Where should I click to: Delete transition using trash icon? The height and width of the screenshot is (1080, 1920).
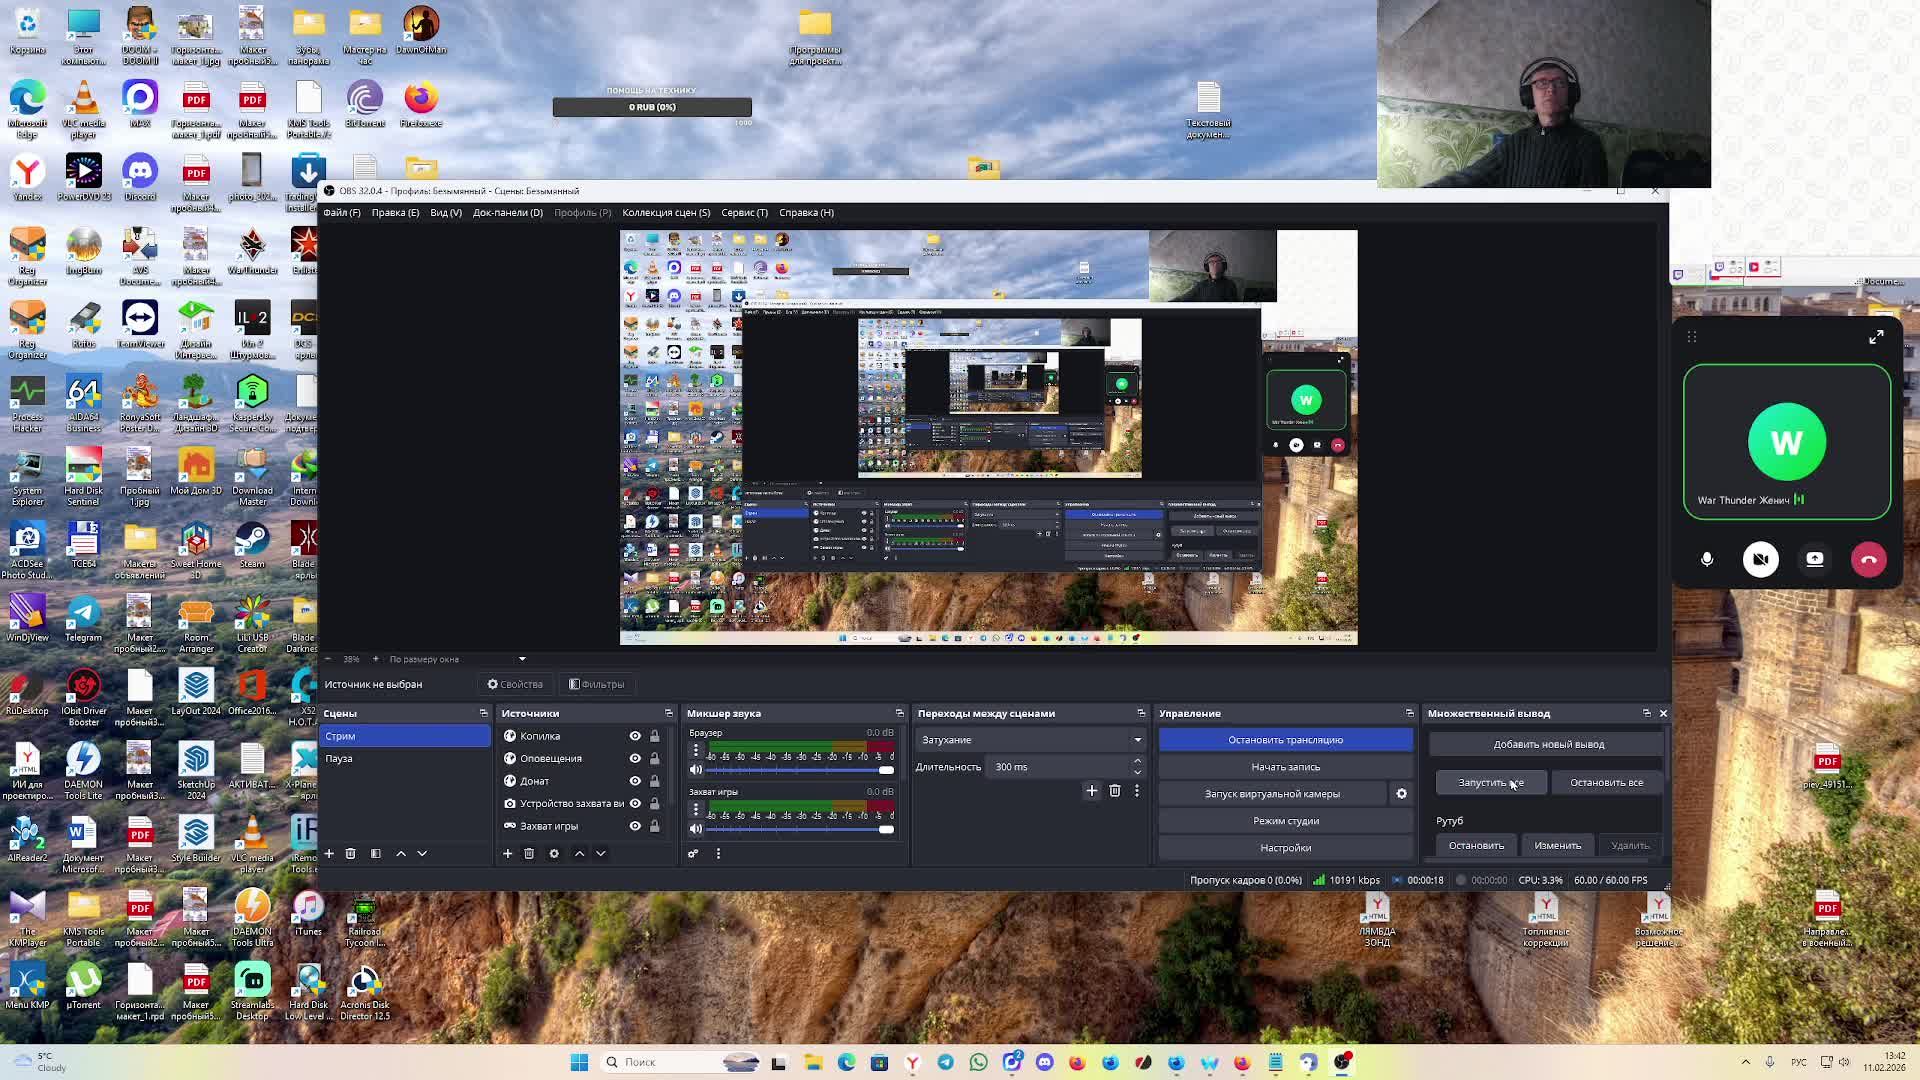click(1114, 791)
